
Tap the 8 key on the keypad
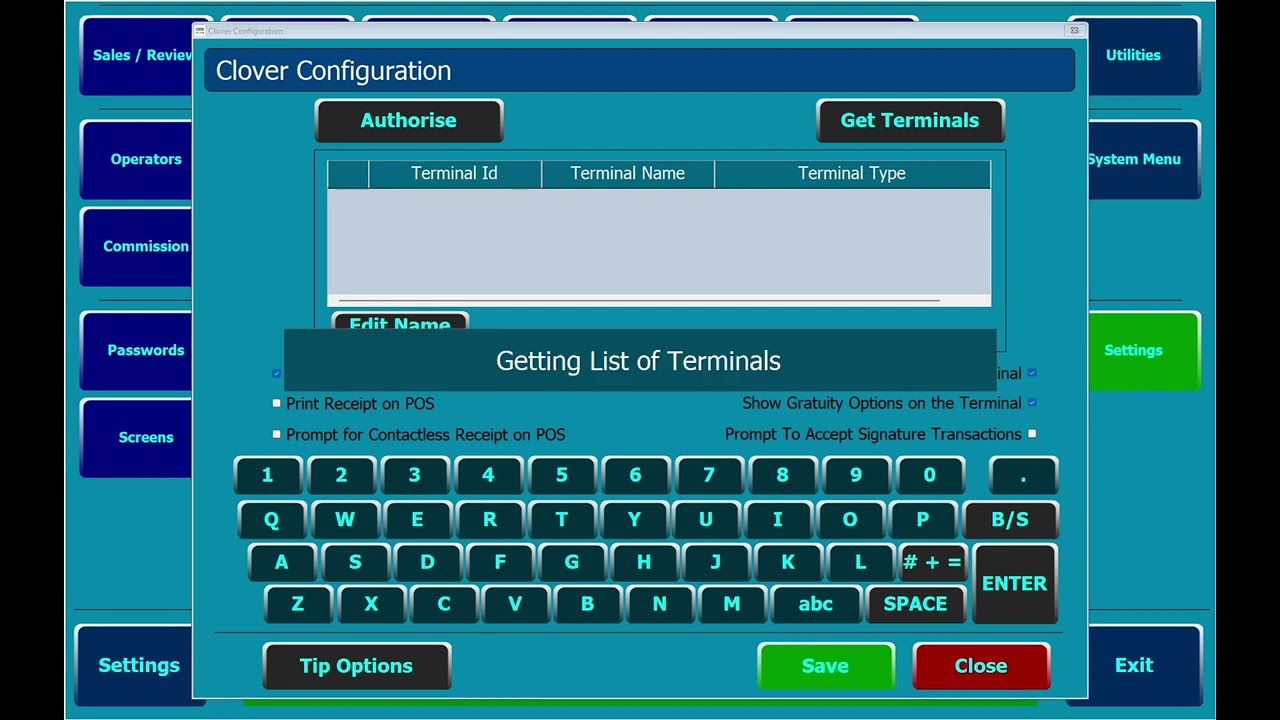(x=782, y=476)
